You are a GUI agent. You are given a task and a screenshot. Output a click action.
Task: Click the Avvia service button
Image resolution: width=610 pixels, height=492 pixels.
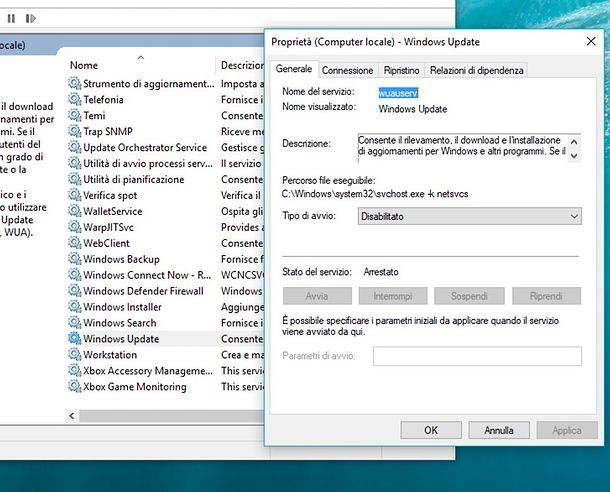tap(317, 296)
